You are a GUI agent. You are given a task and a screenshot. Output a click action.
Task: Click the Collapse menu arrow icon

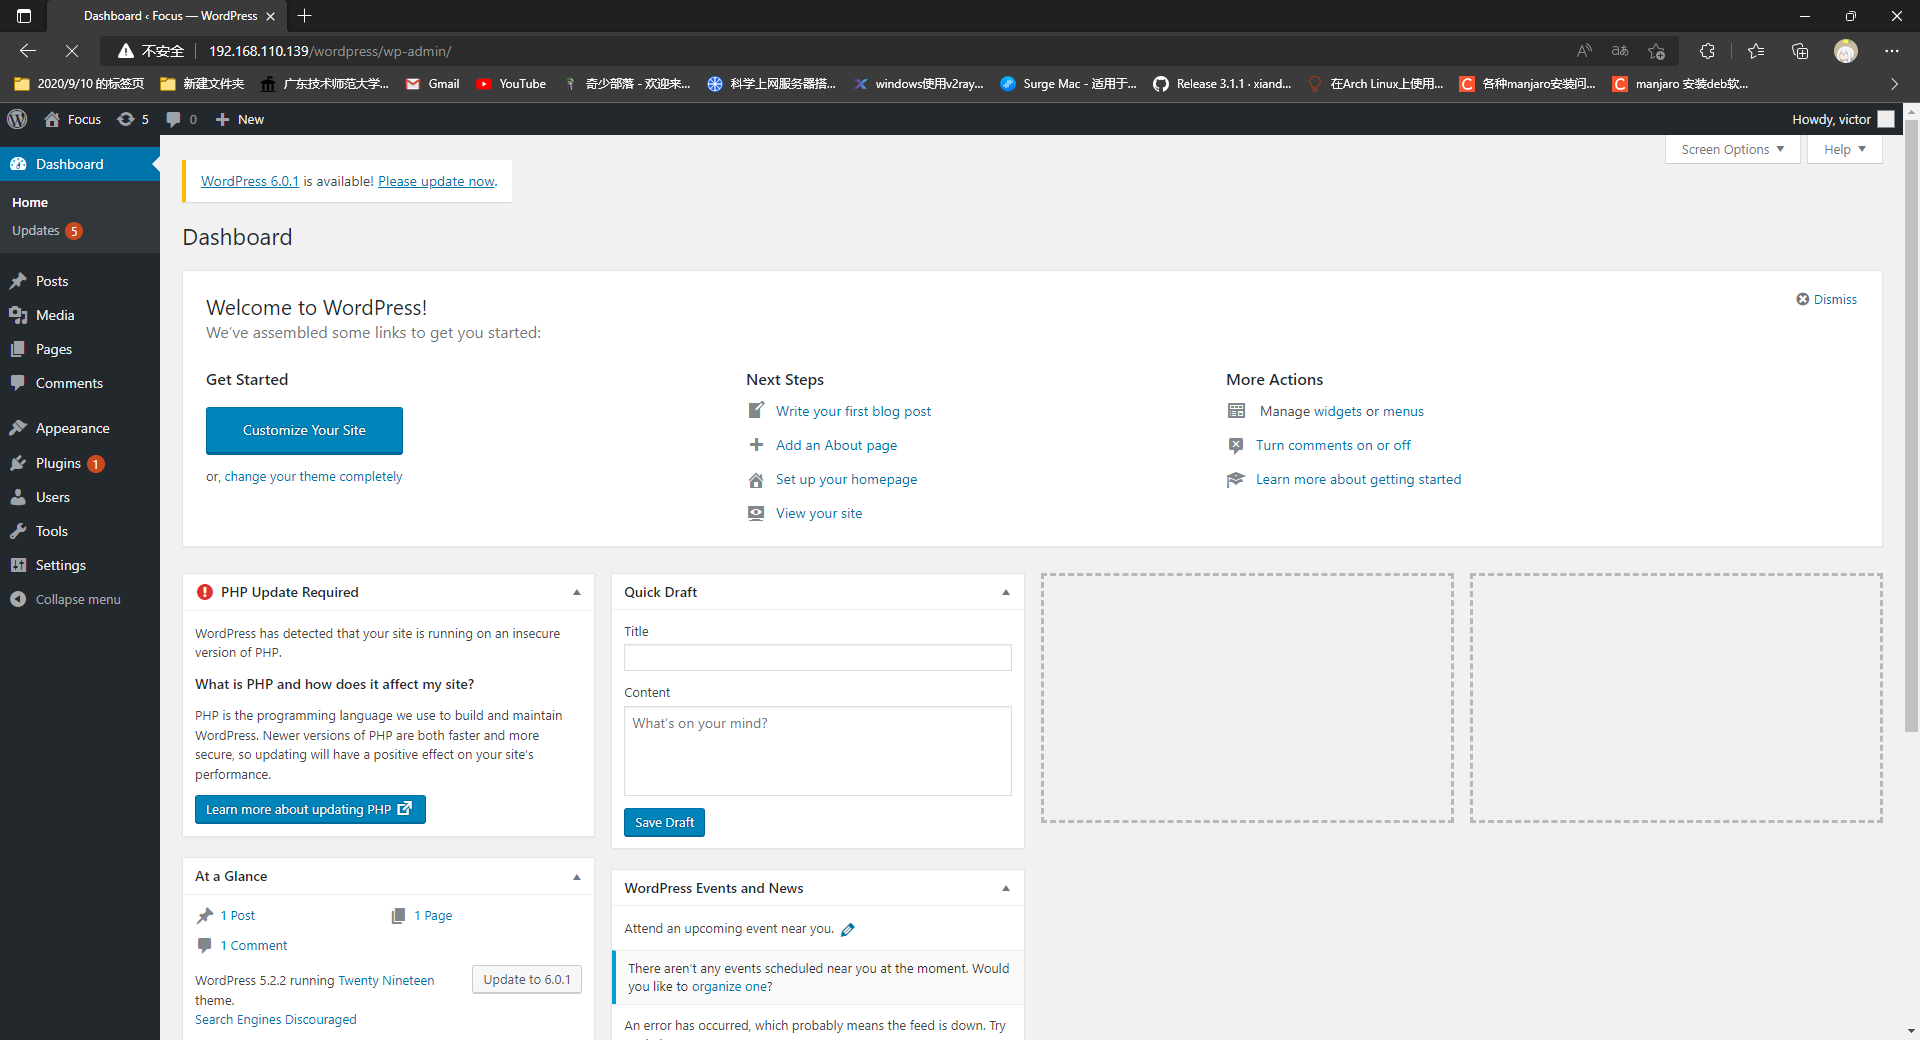click(18, 599)
